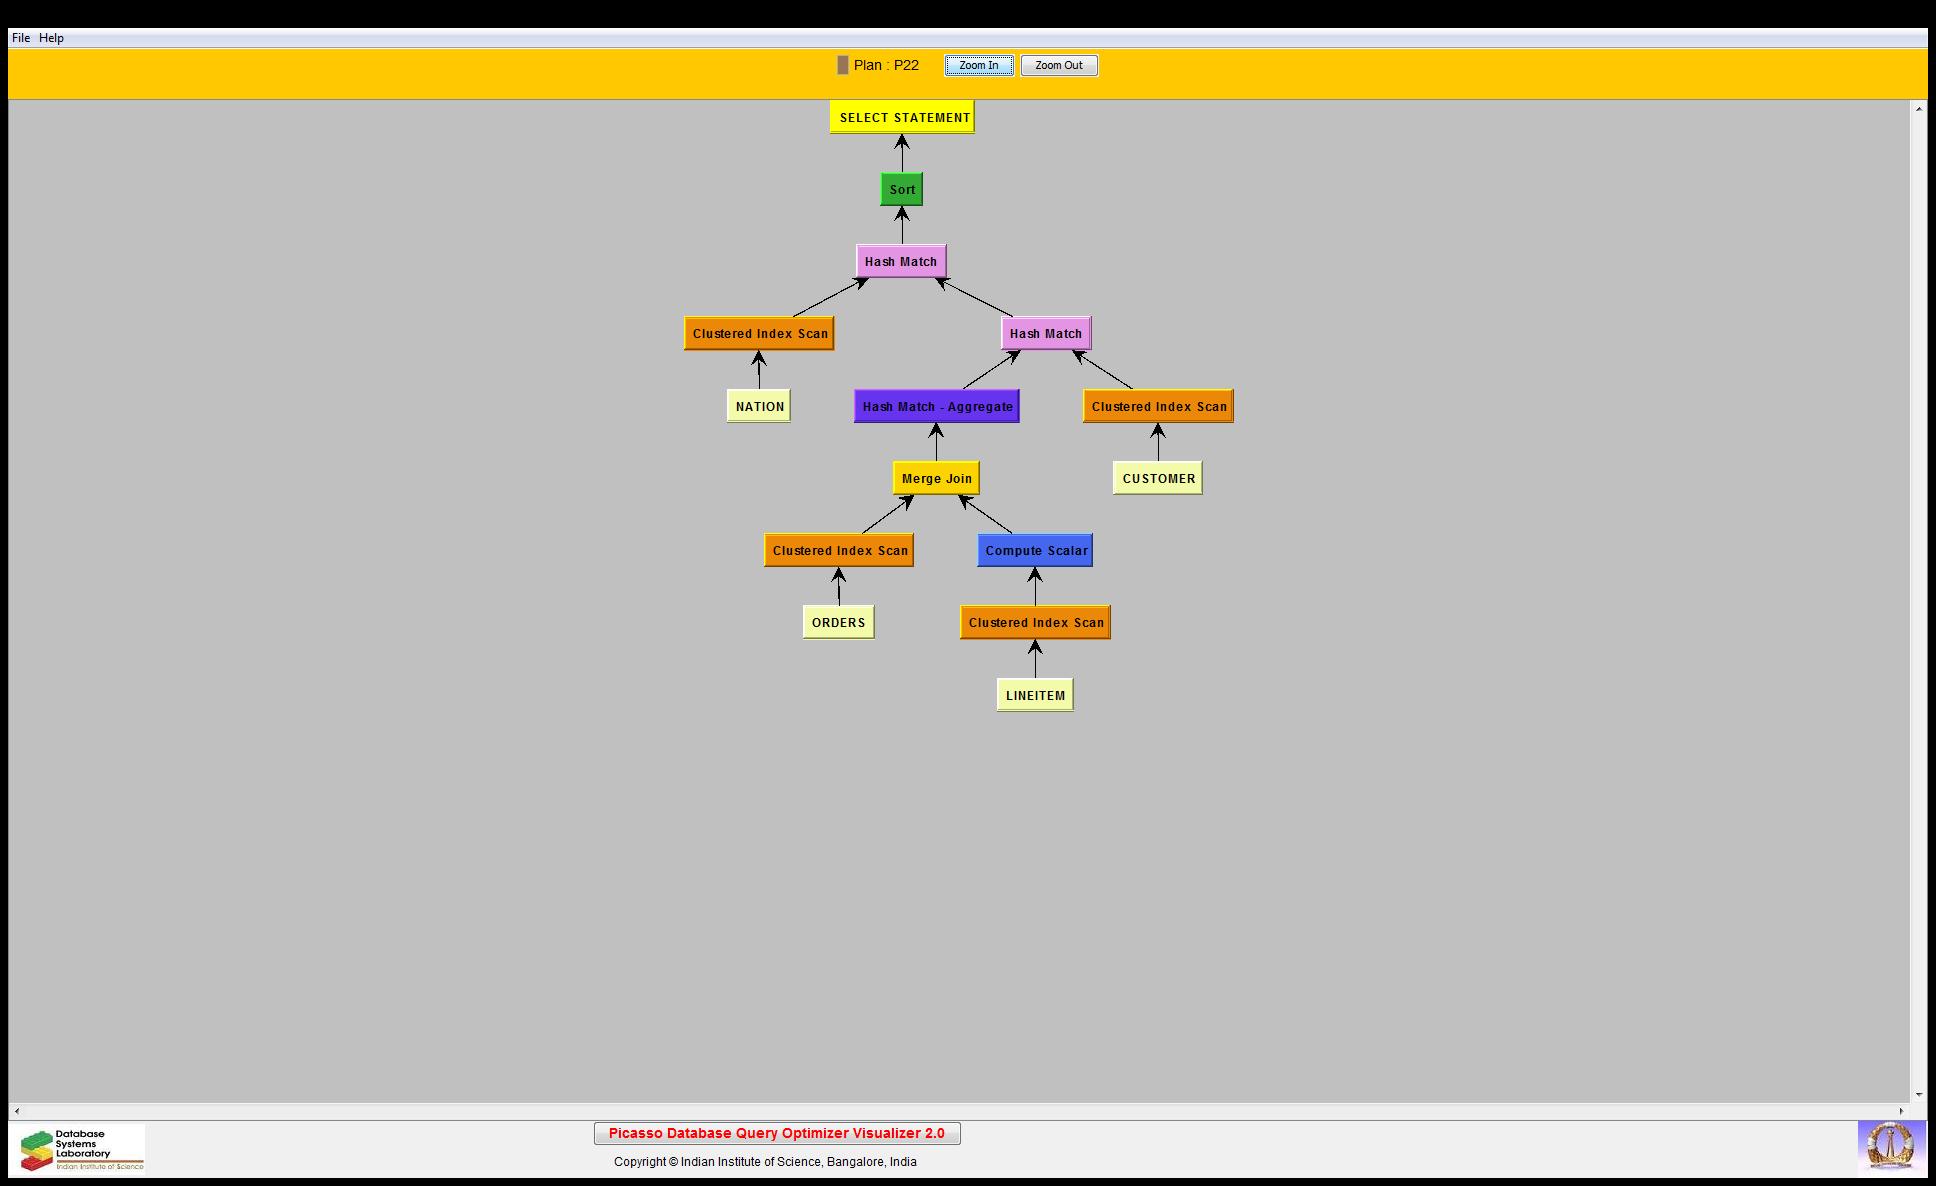This screenshot has width=1936, height=1186.
Task: Click the CUSTOMER table node
Action: pyautogui.click(x=1158, y=478)
